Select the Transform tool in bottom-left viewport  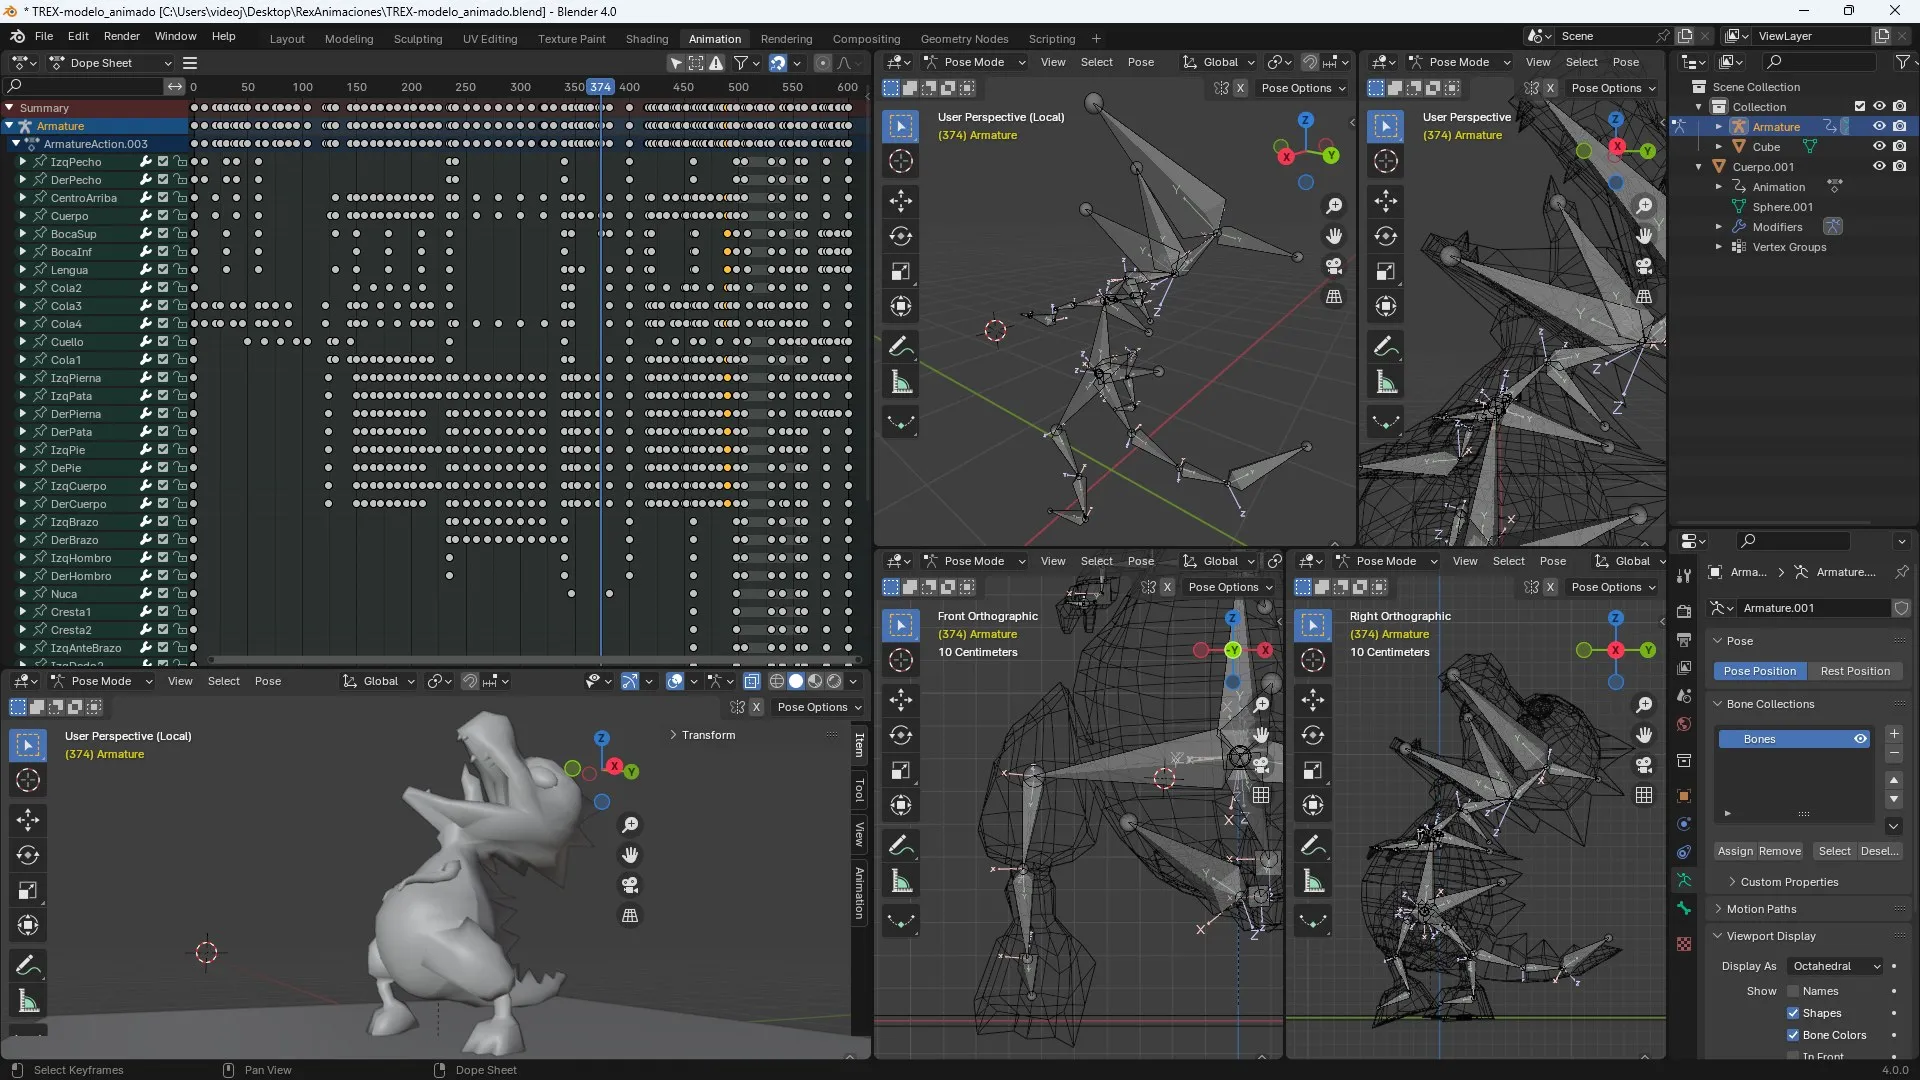[28, 926]
